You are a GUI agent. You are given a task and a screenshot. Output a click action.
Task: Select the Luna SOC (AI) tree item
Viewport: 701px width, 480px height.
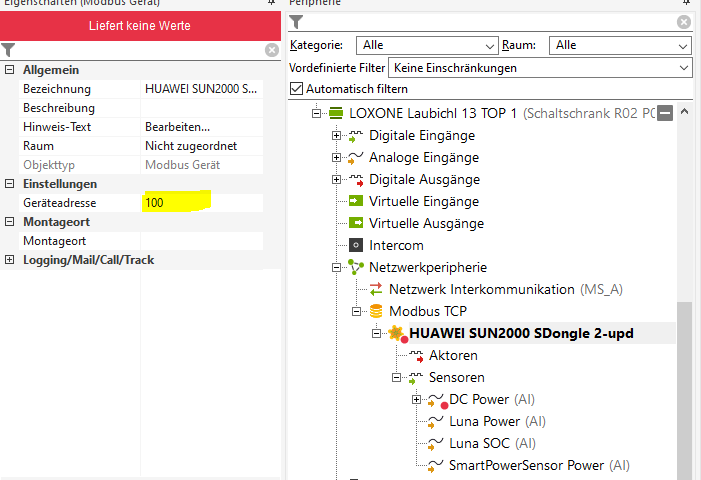(492, 443)
